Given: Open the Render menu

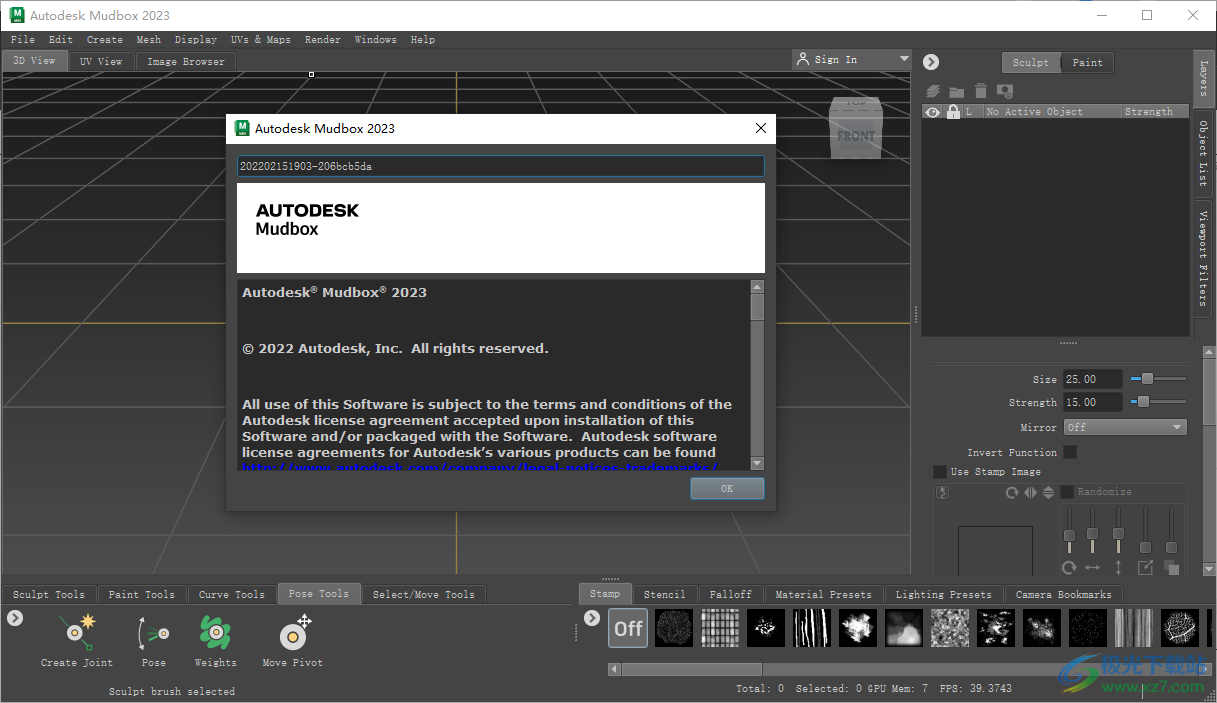Looking at the screenshot, I should 323,40.
